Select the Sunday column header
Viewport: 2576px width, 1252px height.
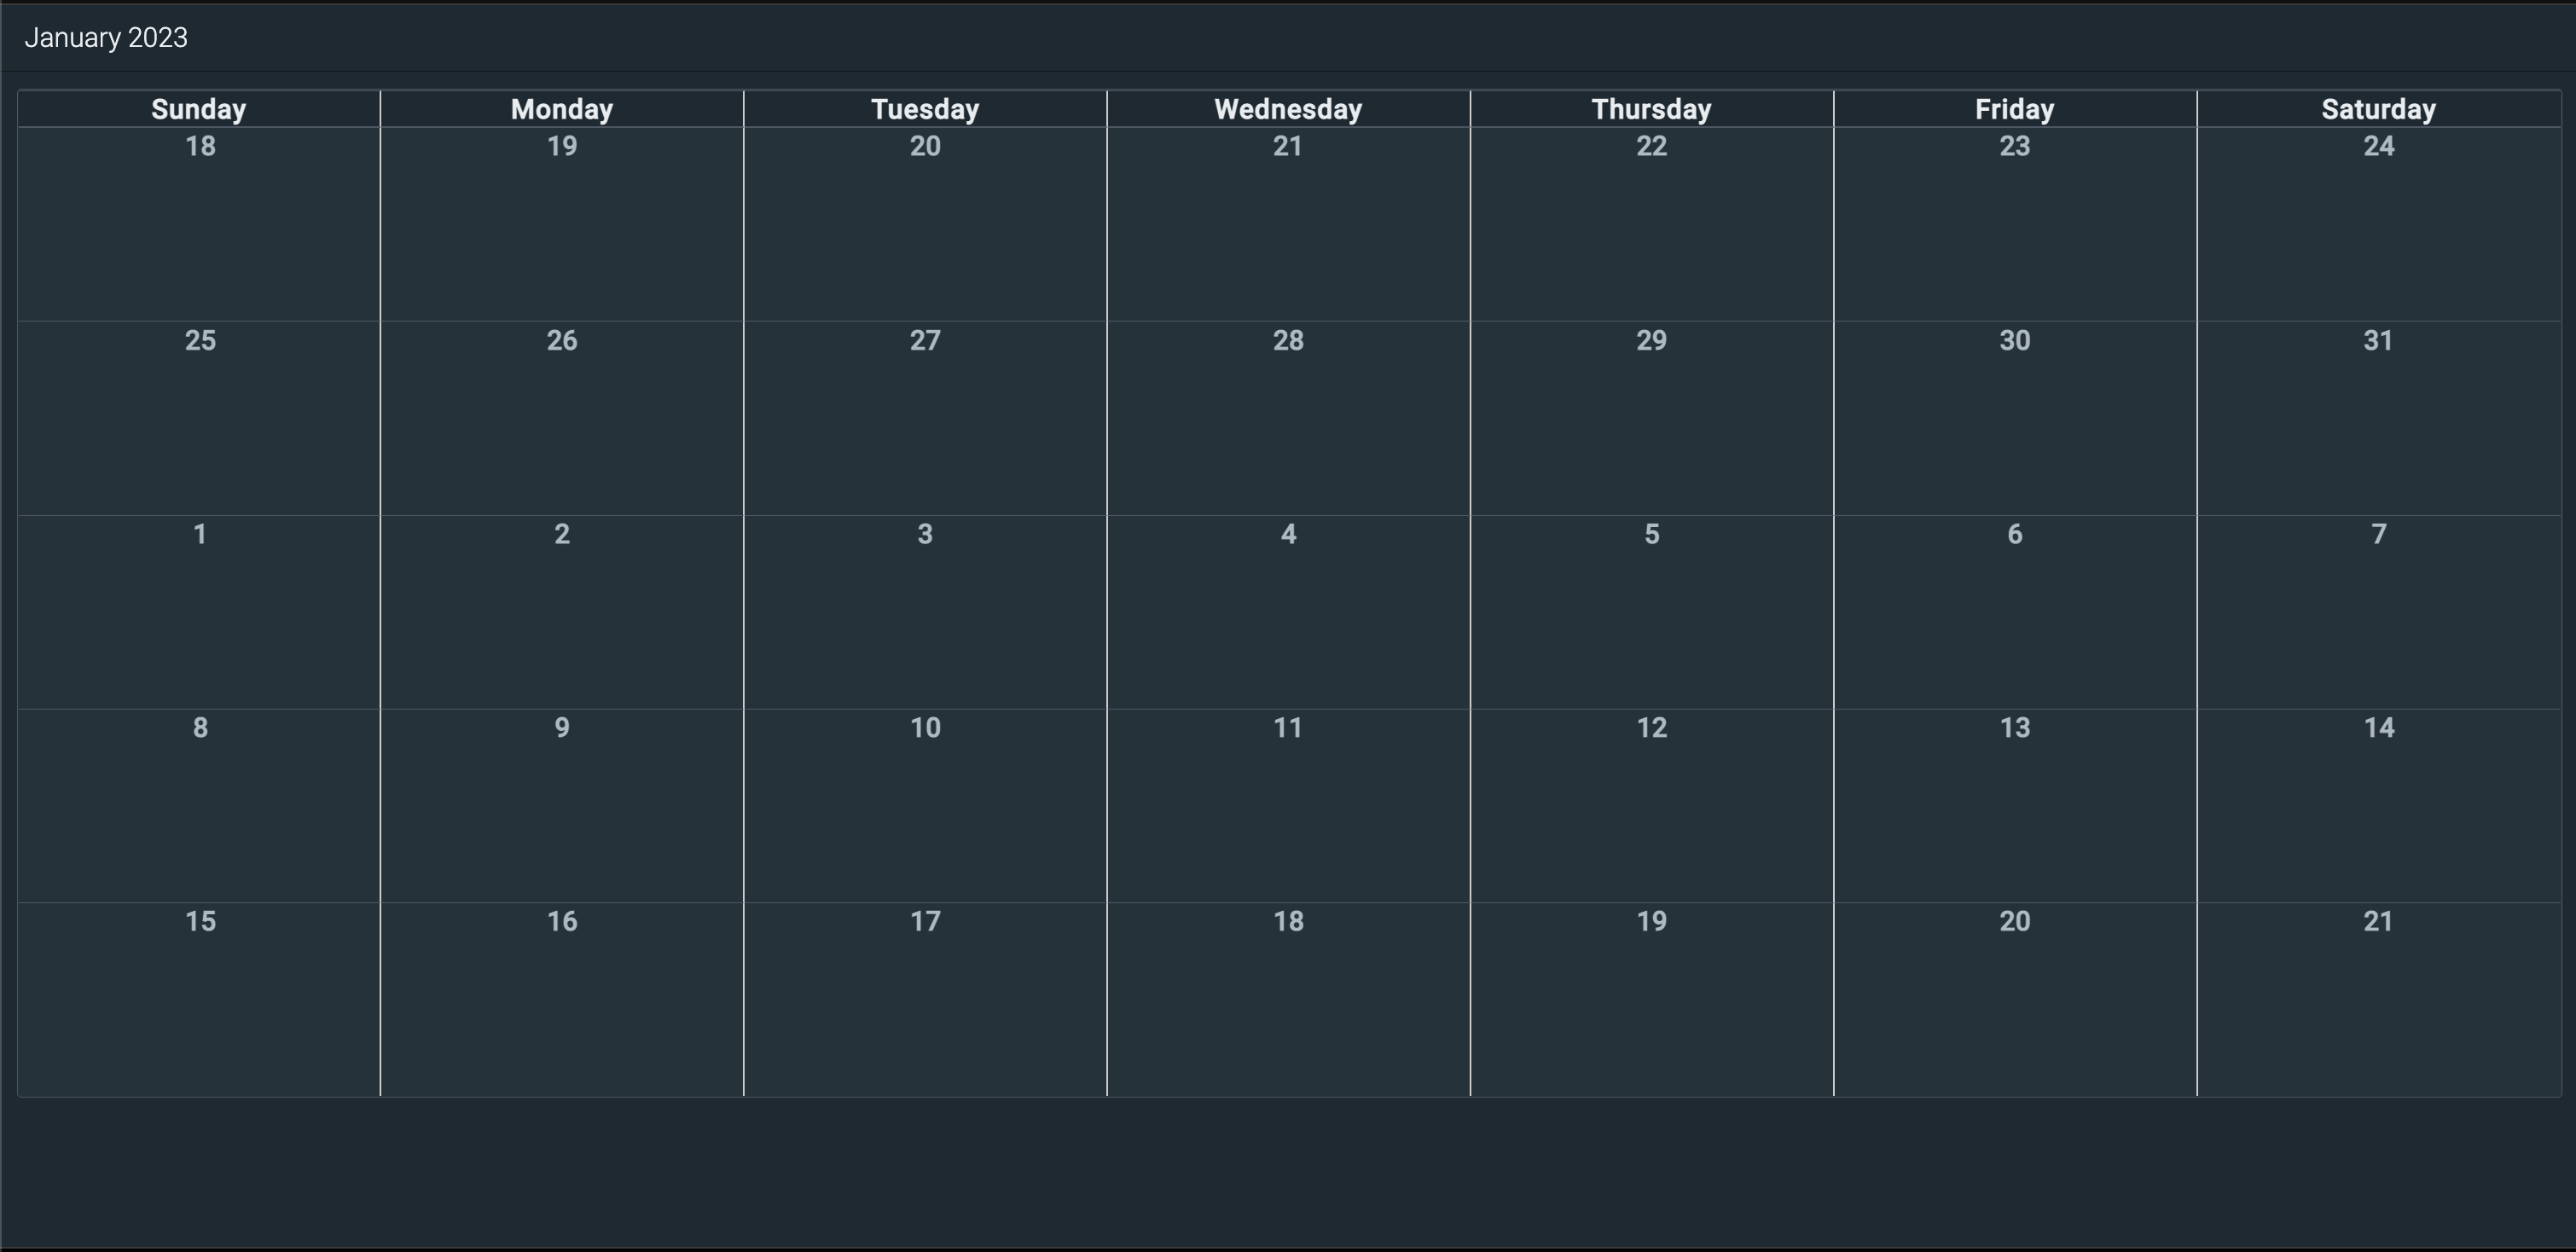click(x=198, y=109)
